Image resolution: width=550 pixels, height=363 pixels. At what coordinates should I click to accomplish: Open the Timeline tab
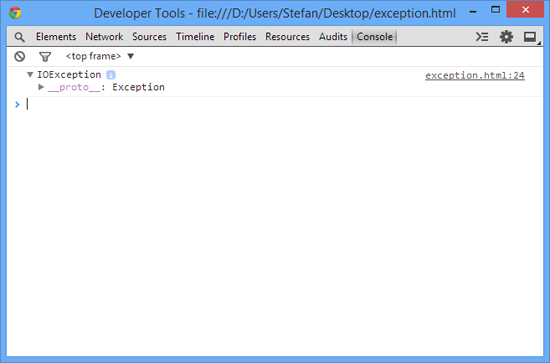195,37
